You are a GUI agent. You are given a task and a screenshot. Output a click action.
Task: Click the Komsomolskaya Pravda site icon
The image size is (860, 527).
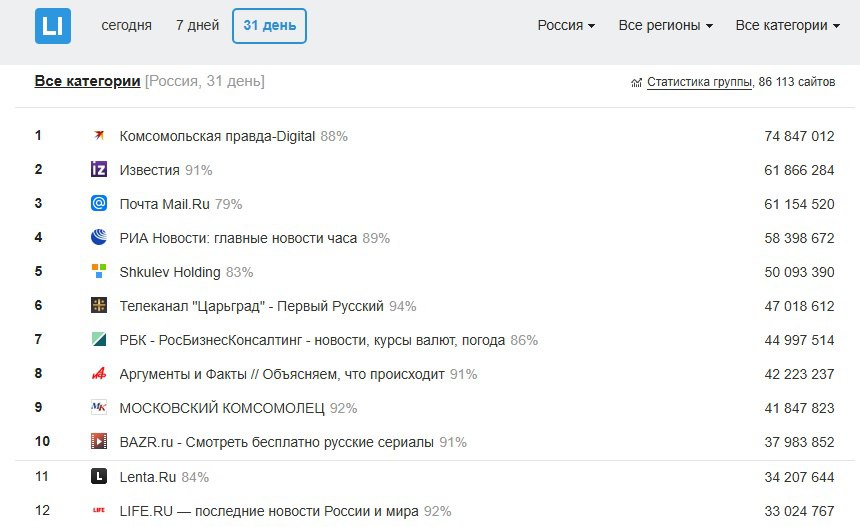click(x=98, y=136)
